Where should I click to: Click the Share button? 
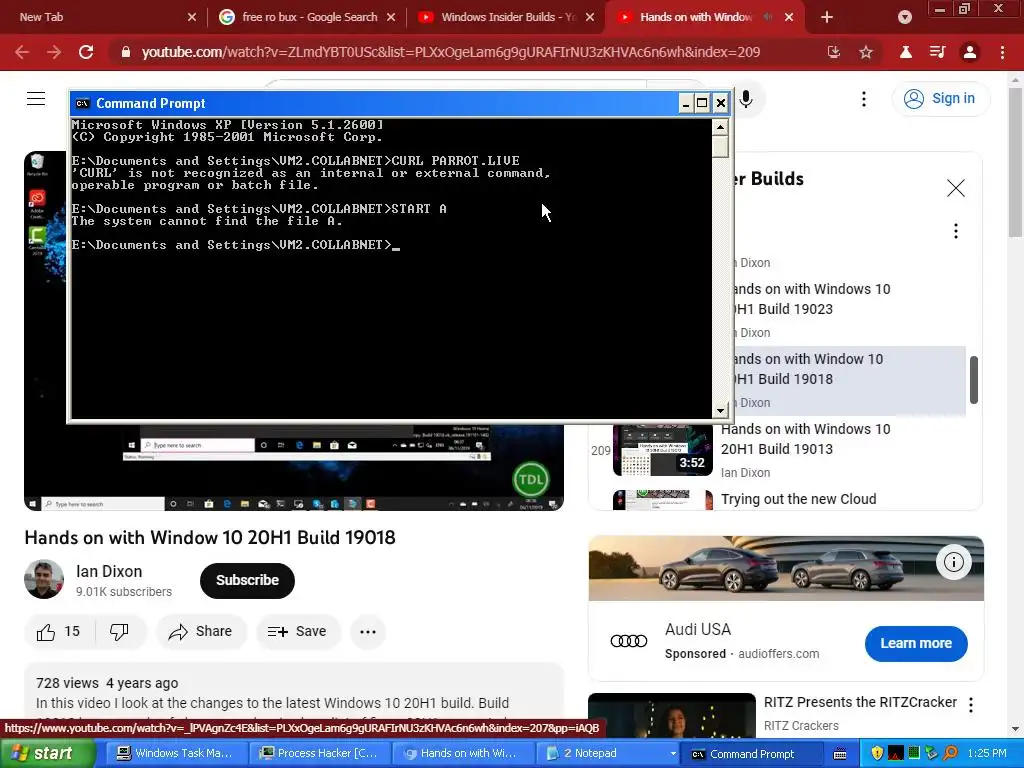tap(200, 632)
